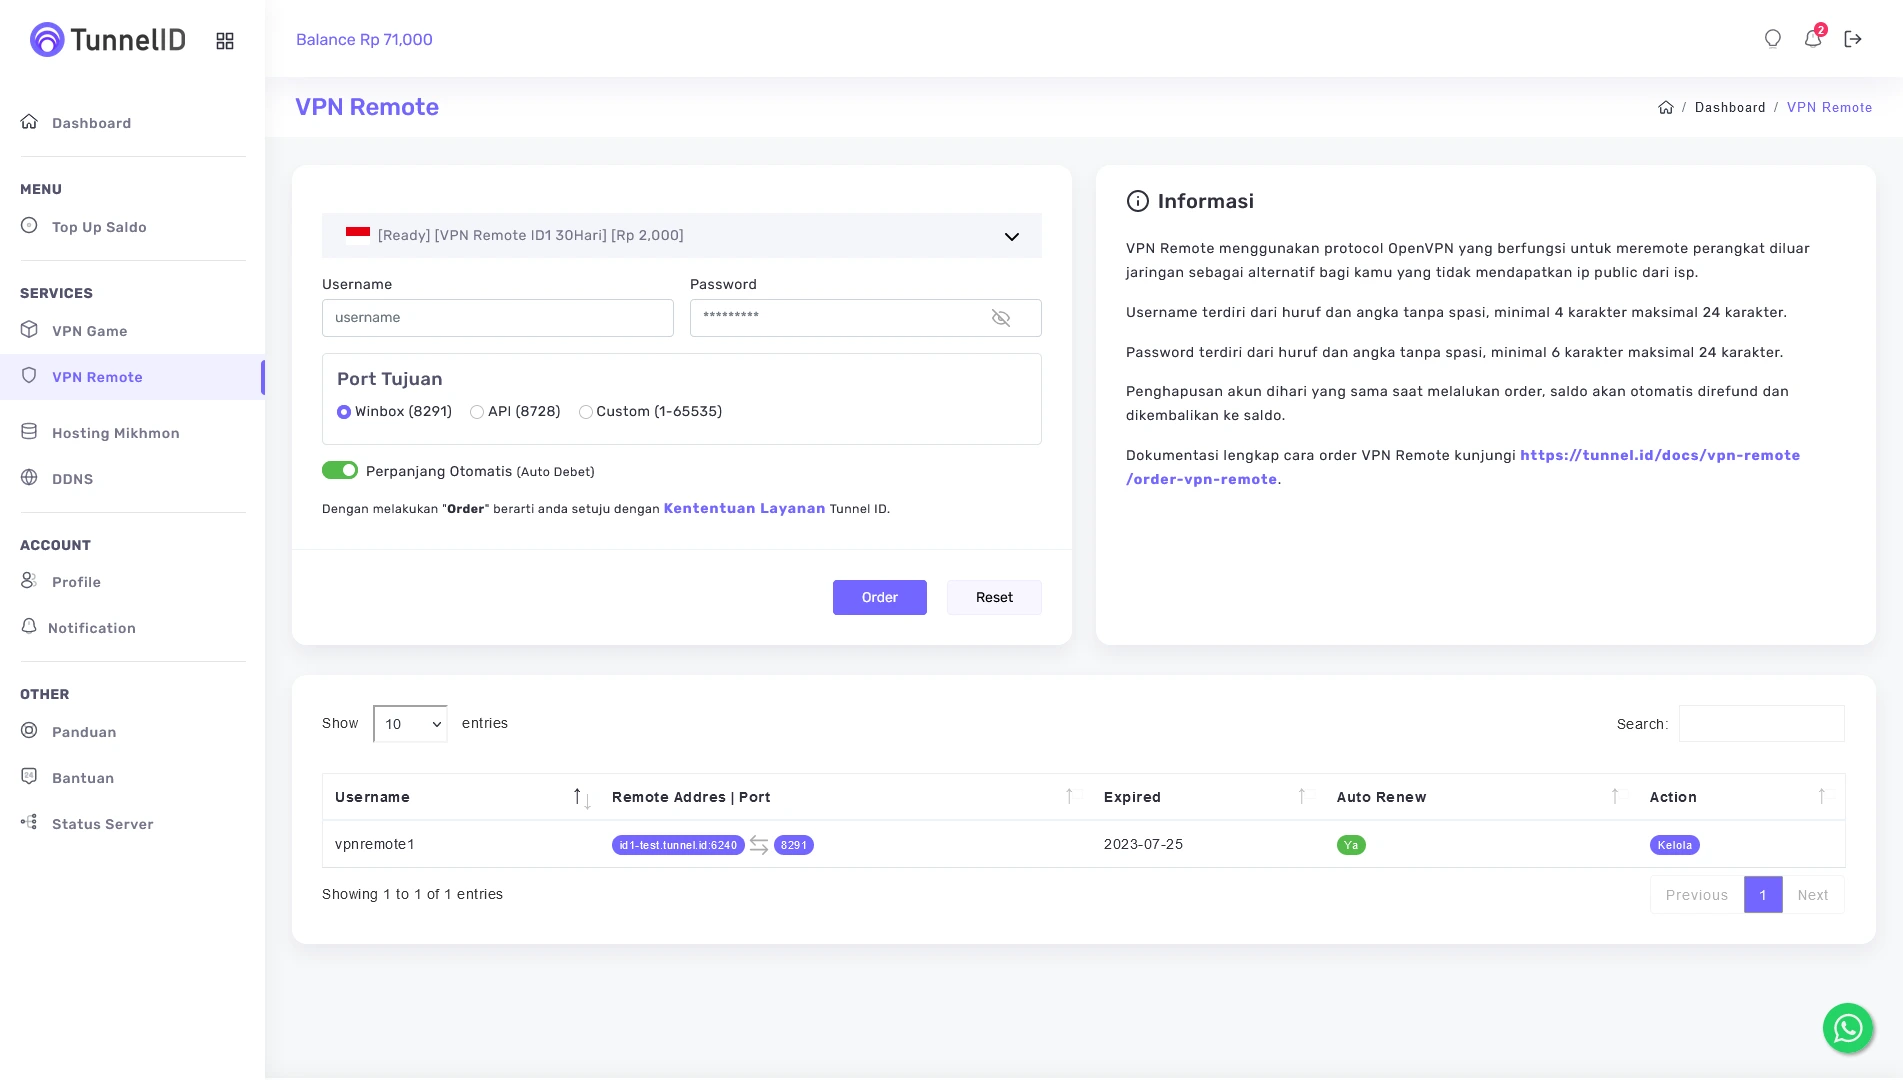Click the Status Server network icon
The width and height of the screenshot is (1903, 1080).
point(29,823)
